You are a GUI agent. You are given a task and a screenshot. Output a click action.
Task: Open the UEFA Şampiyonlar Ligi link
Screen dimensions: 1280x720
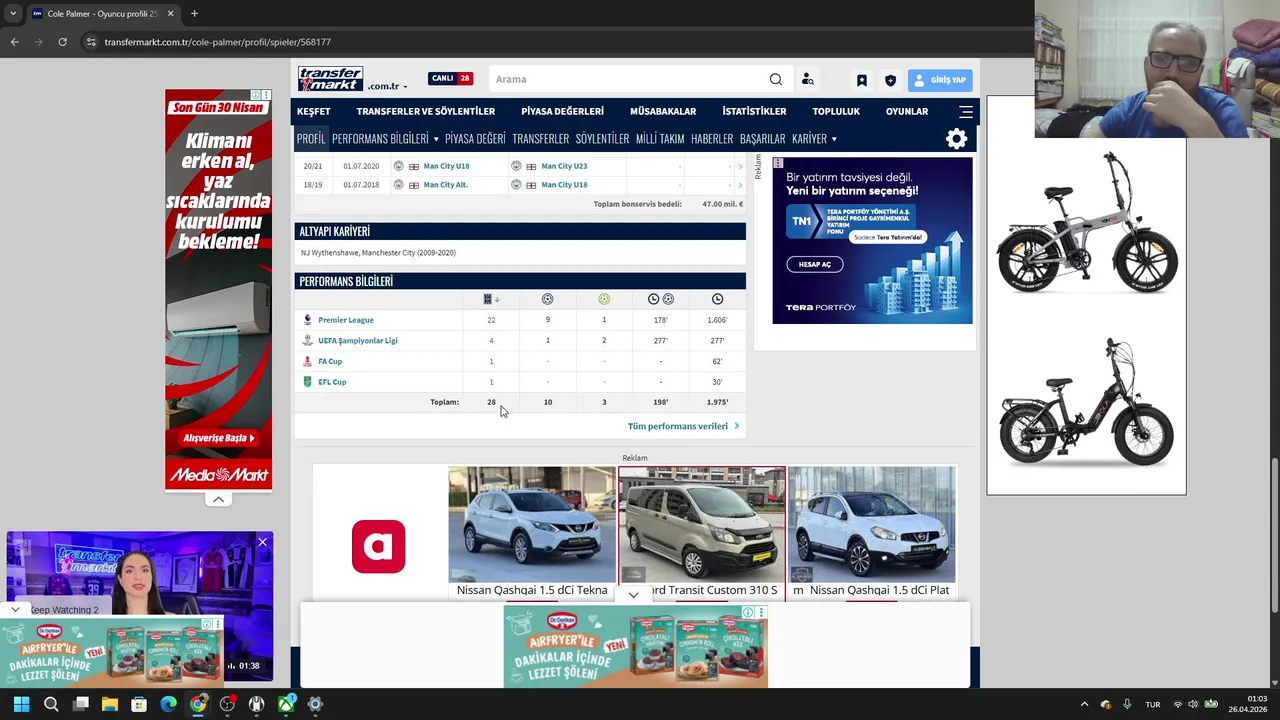[x=358, y=340]
